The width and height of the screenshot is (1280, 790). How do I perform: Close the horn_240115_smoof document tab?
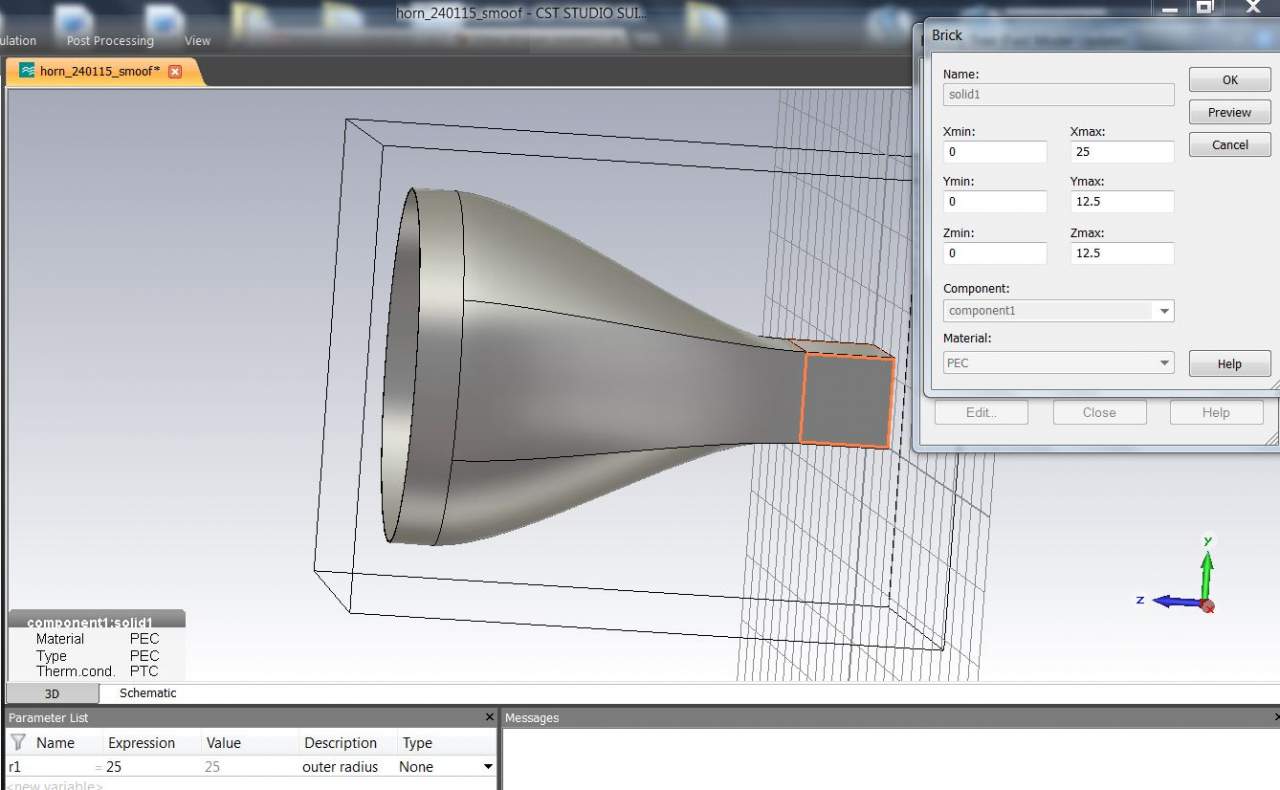coord(175,71)
